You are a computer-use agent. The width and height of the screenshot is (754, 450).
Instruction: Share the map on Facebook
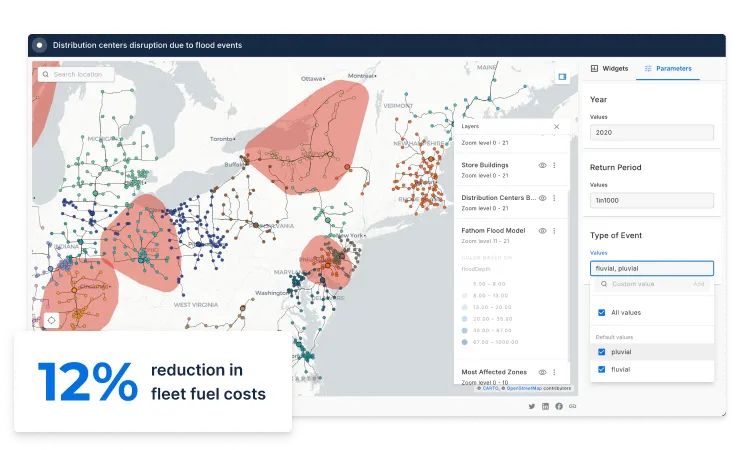(x=559, y=406)
